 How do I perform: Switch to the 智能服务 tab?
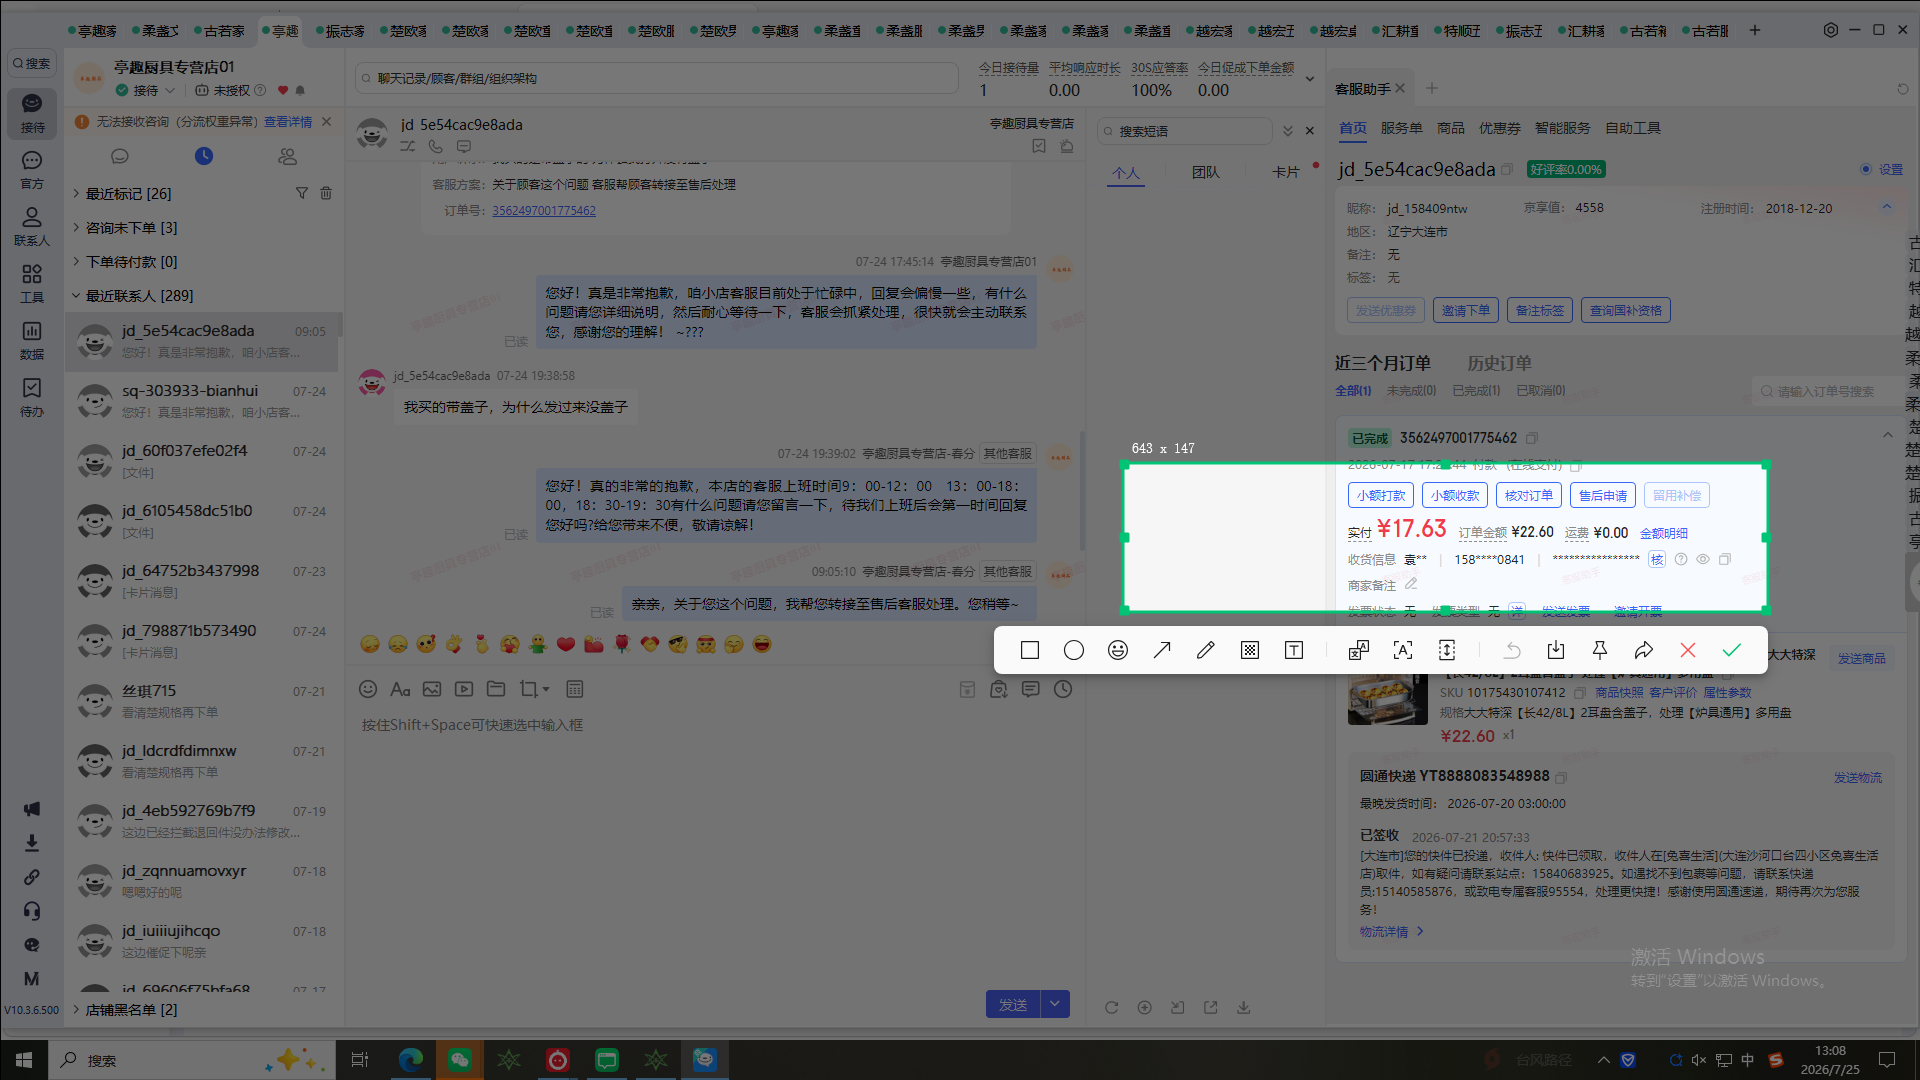coord(1562,128)
